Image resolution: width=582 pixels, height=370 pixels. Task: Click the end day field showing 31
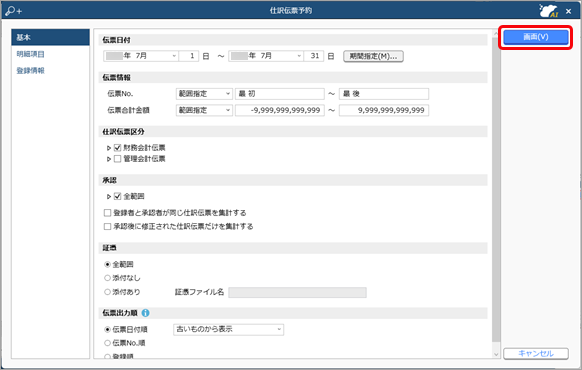[x=314, y=56]
